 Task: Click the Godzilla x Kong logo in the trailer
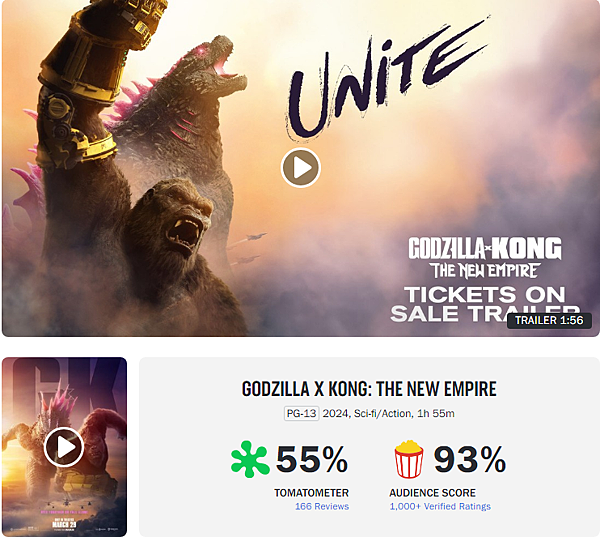pos(485,257)
